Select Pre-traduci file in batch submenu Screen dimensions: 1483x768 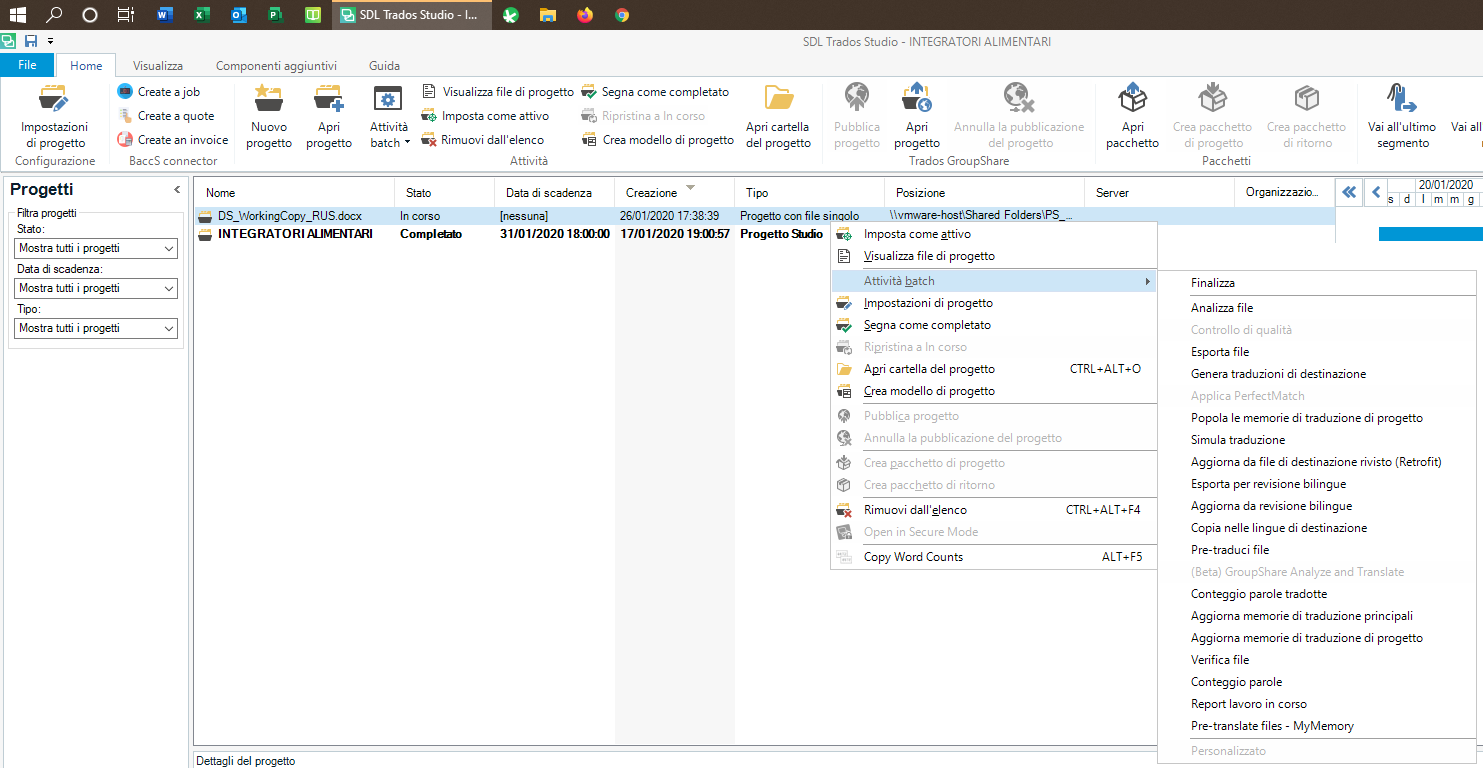(1316, 550)
